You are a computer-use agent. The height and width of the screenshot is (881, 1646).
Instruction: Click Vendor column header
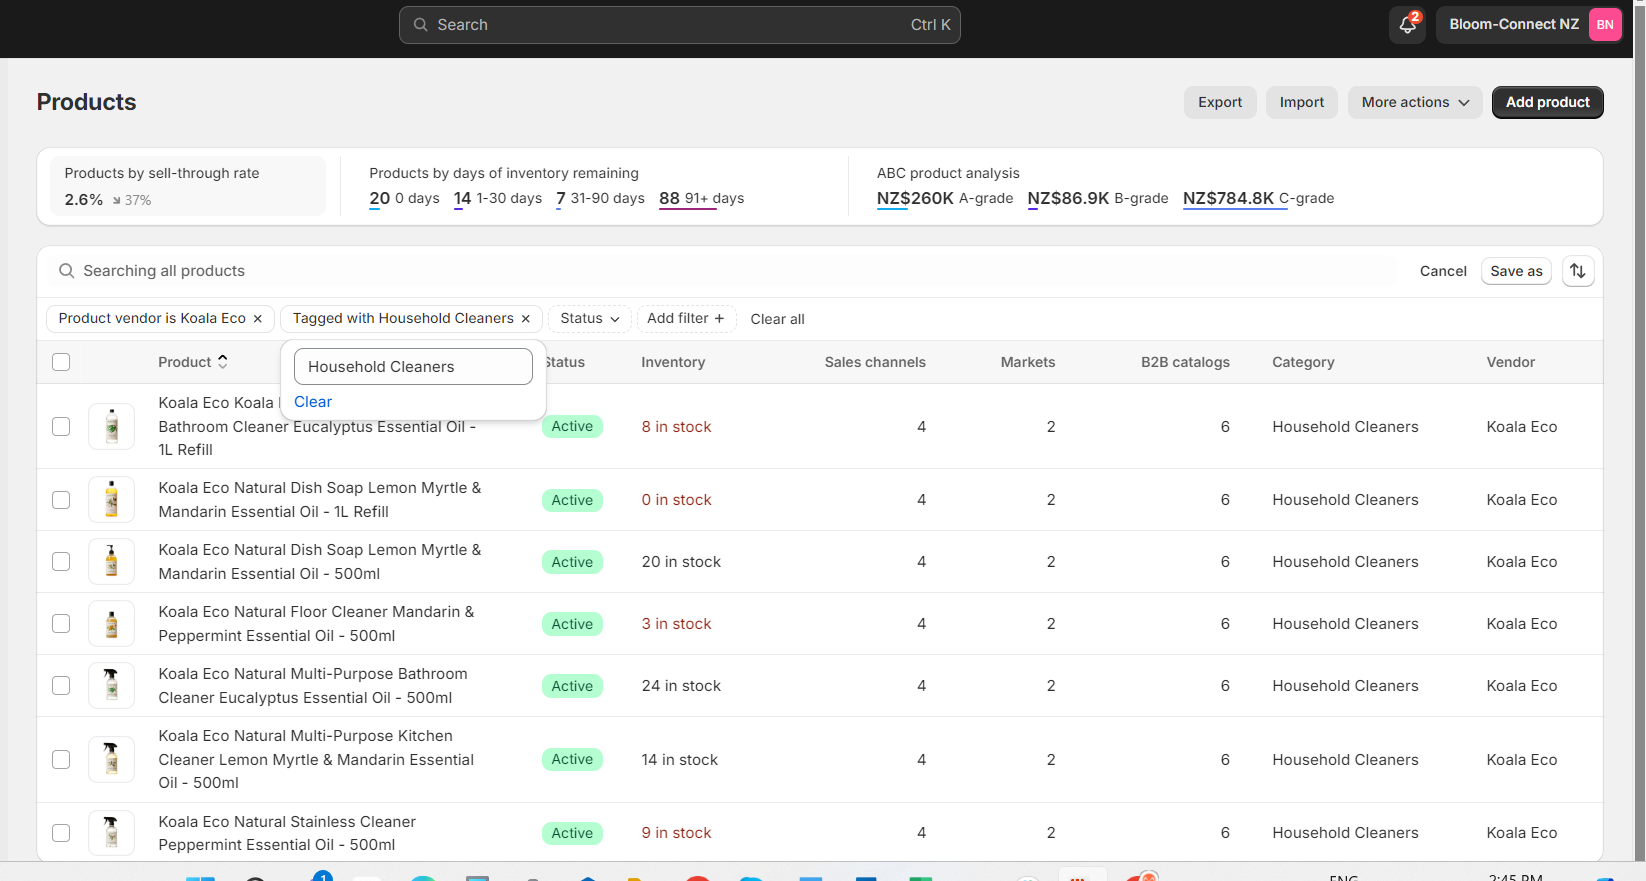click(1510, 362)
